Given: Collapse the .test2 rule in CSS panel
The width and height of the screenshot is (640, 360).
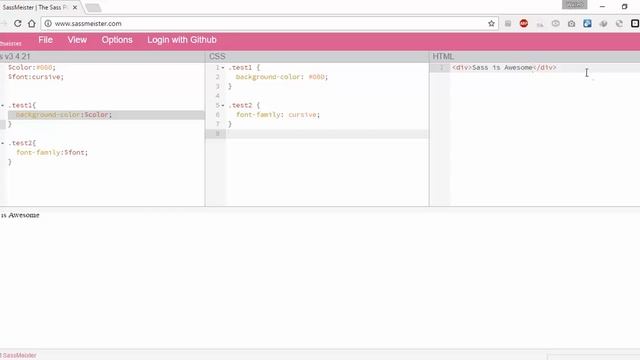Looking at the screenshot, I should [x=223, y=106].
